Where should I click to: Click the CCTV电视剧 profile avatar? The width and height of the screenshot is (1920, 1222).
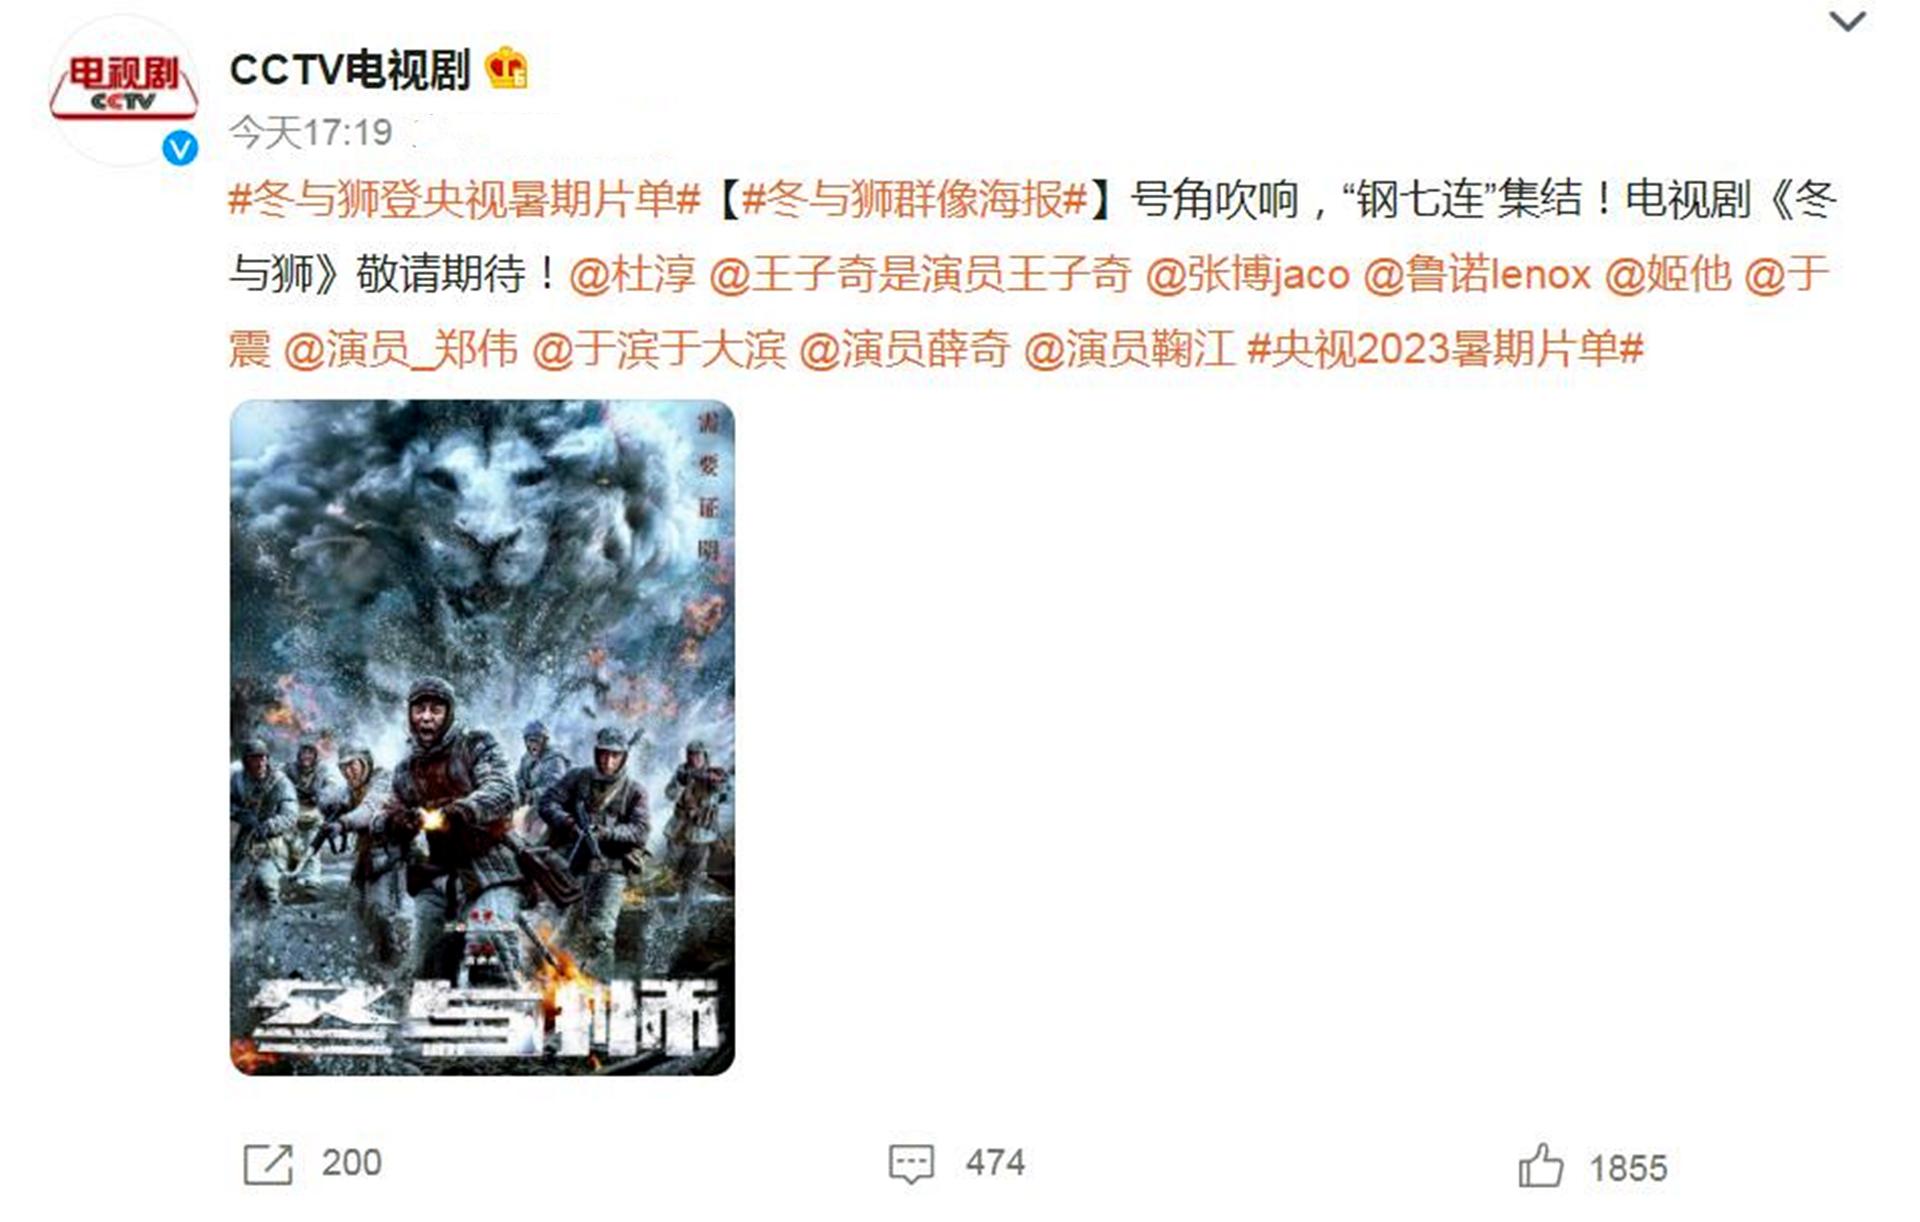(x=124, y=89)
